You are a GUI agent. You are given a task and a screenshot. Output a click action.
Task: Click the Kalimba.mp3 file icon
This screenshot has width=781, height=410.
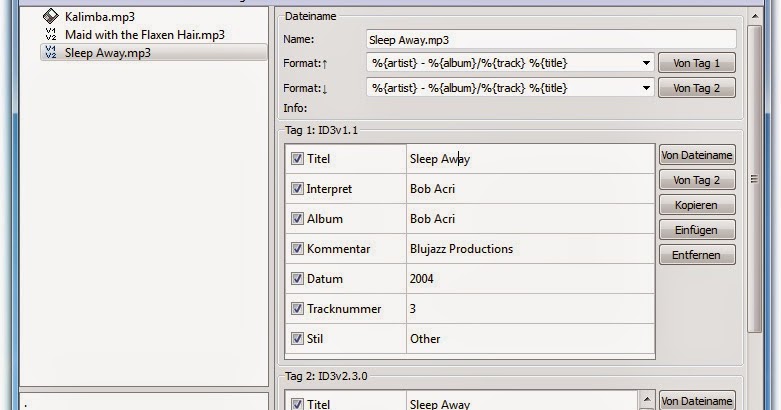point(50,16)
